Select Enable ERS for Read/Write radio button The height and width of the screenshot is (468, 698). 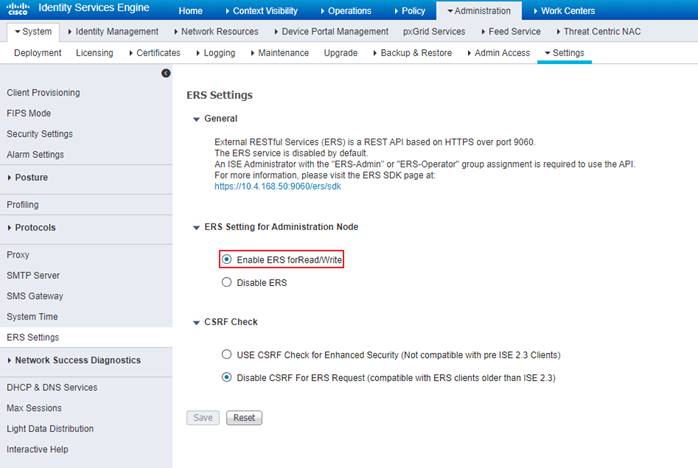227,259
